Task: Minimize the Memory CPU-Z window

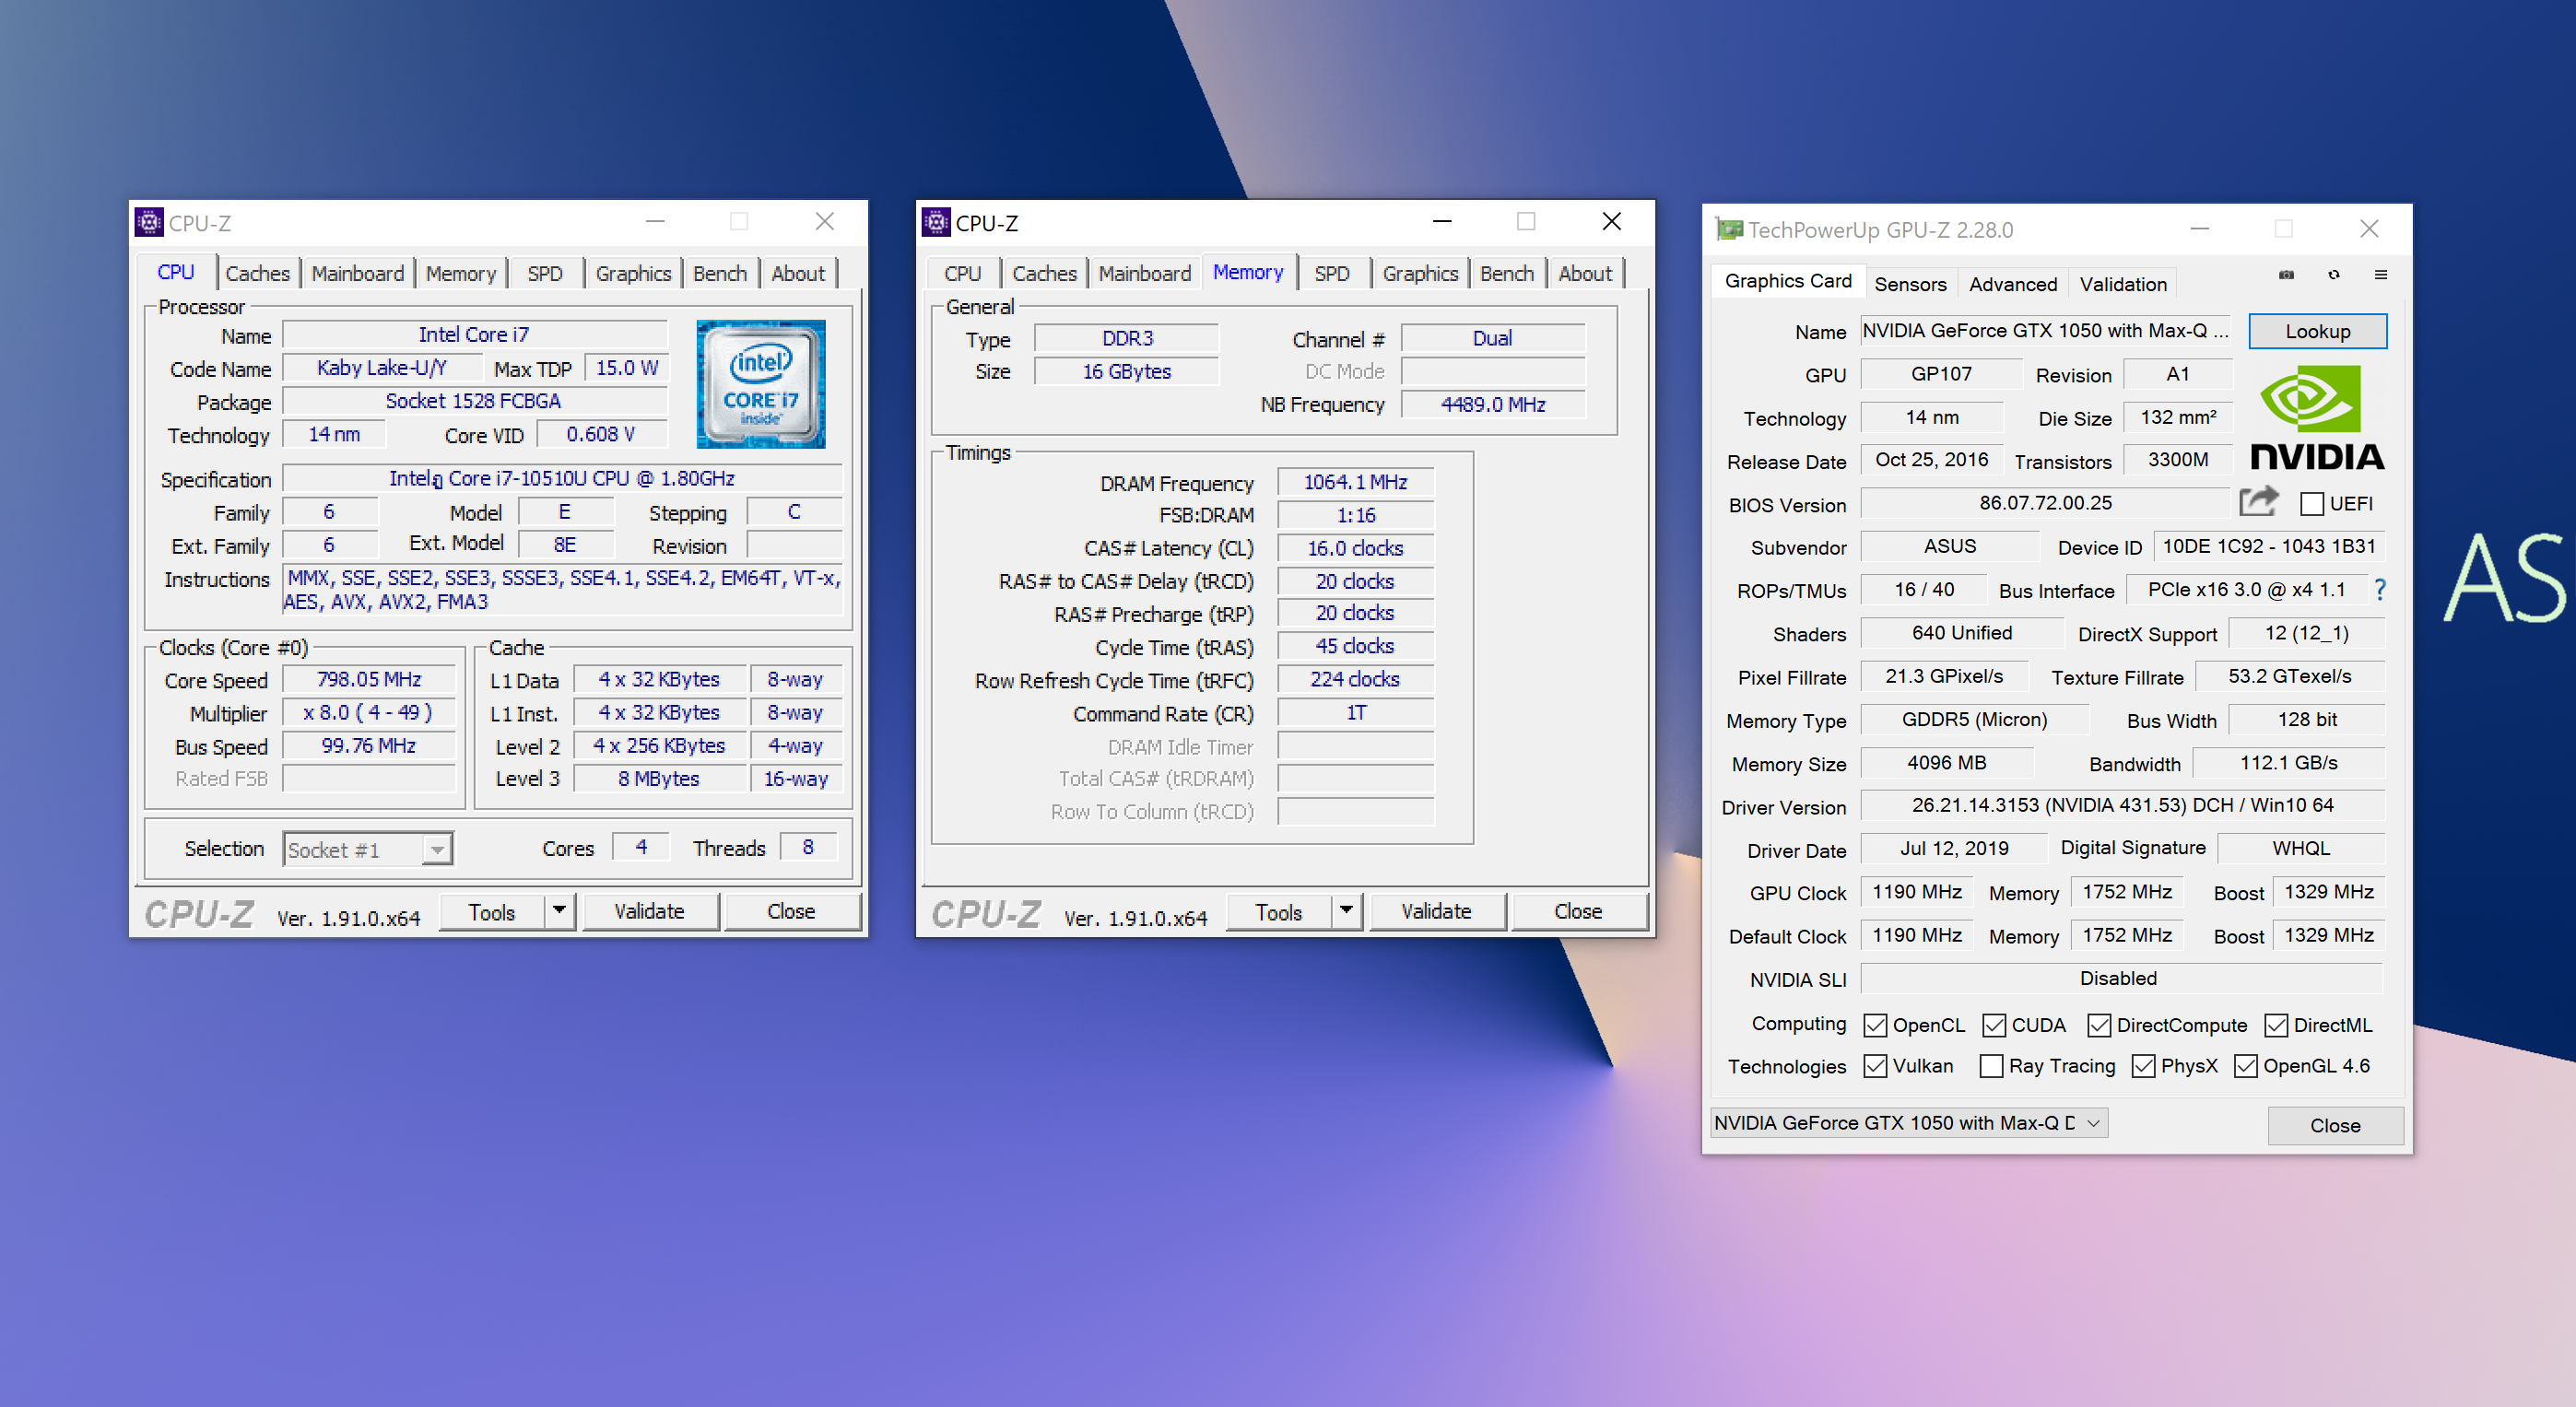Action: coord(1442,222)
